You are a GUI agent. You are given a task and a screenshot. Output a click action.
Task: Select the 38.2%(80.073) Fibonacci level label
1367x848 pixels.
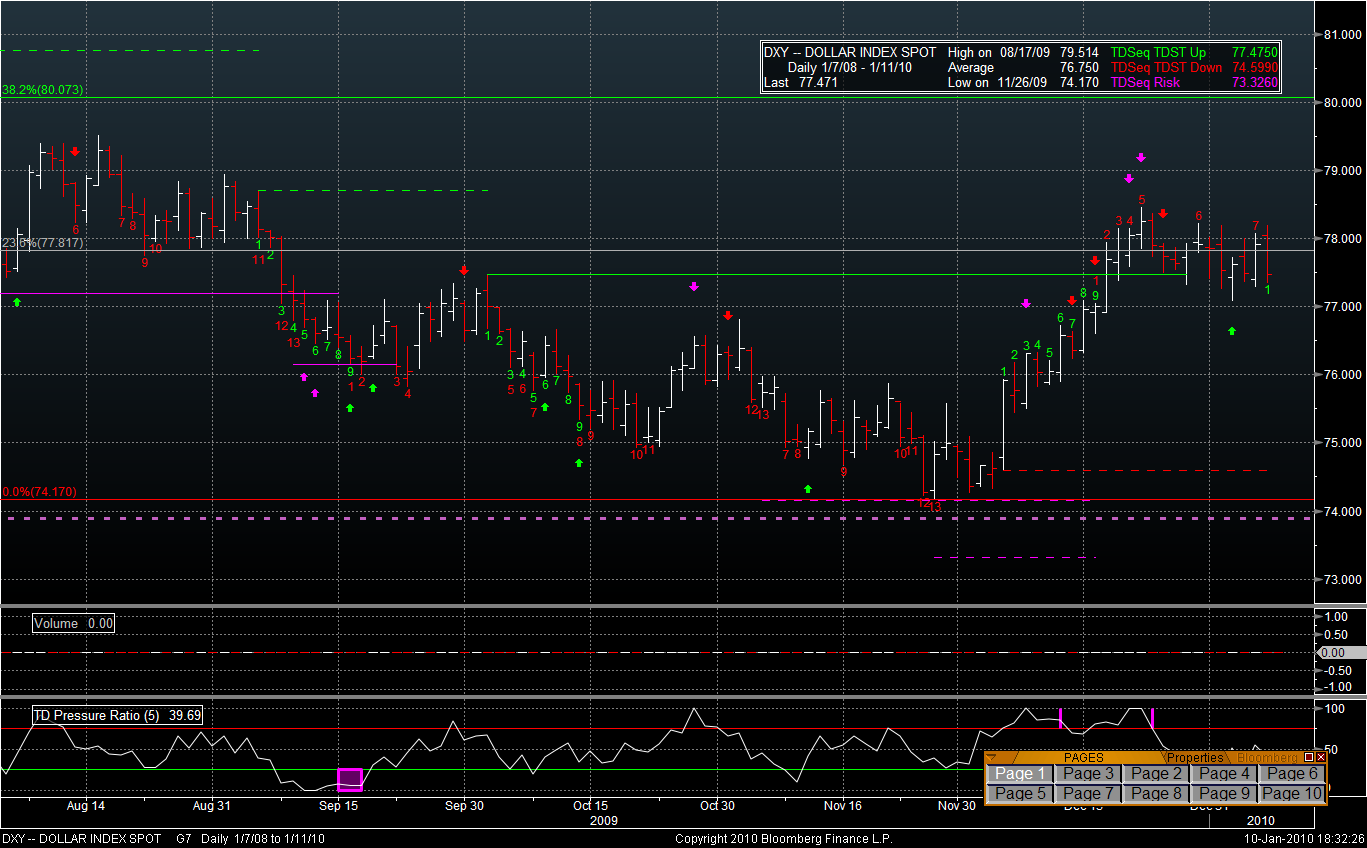tap(43, 90)
